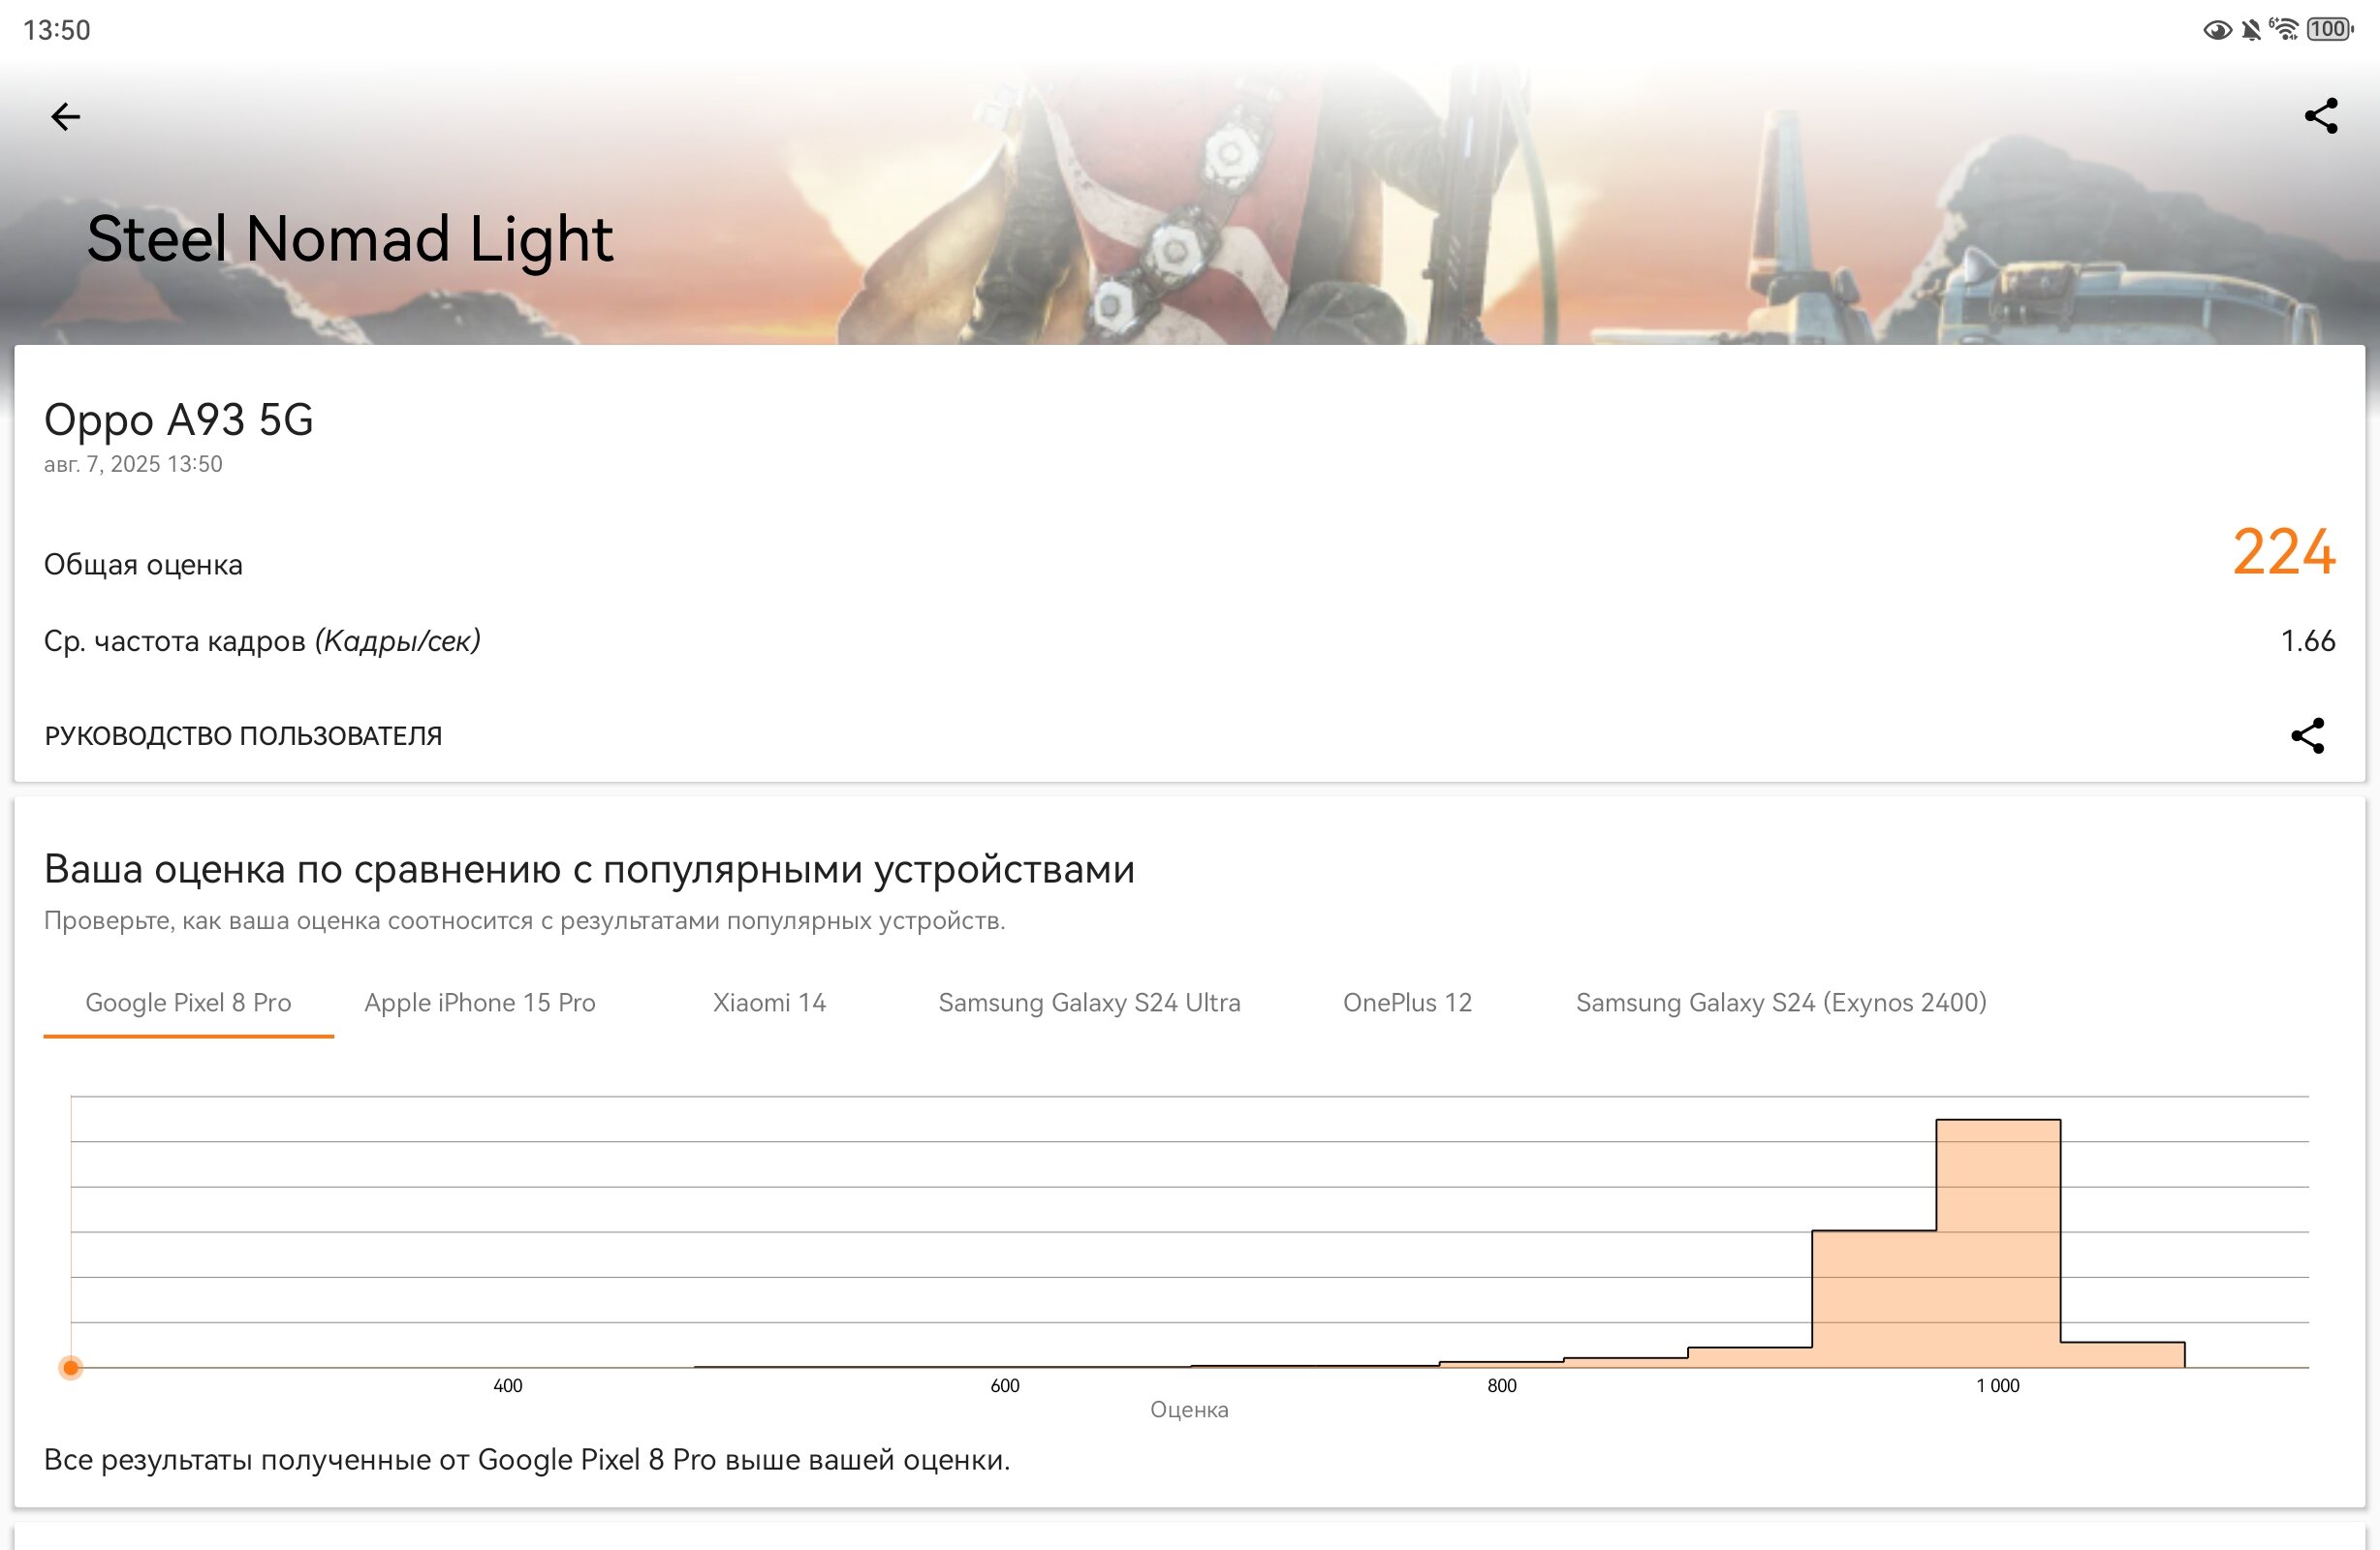Viewport: 2380px width, 1550px height.
Task: Tap the share icon in header
Action: point(2320,116)
